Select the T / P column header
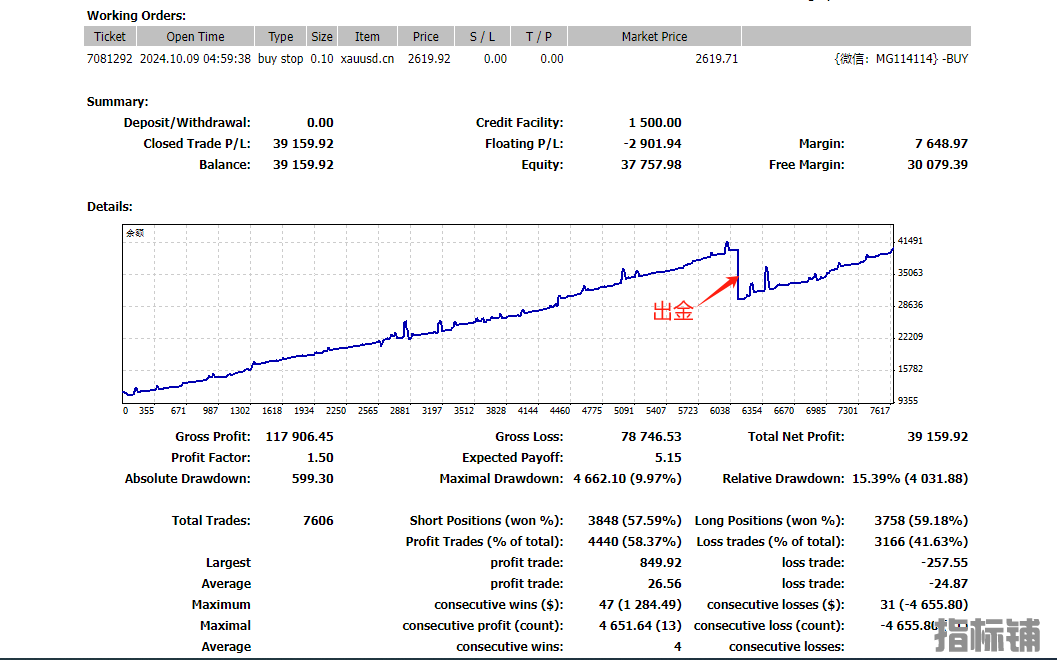Image resolution: width=1057 pixels, height=660 pixels. pos(539,37)
